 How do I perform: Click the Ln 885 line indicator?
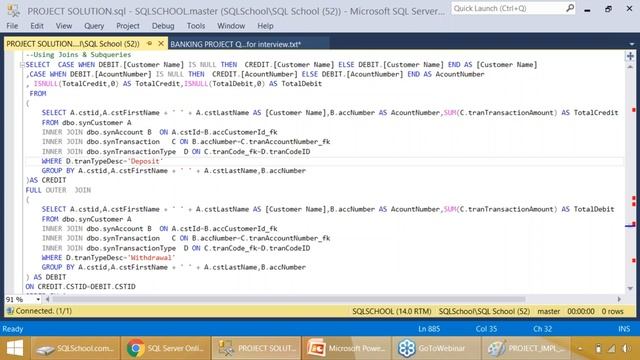click(429, 329)
